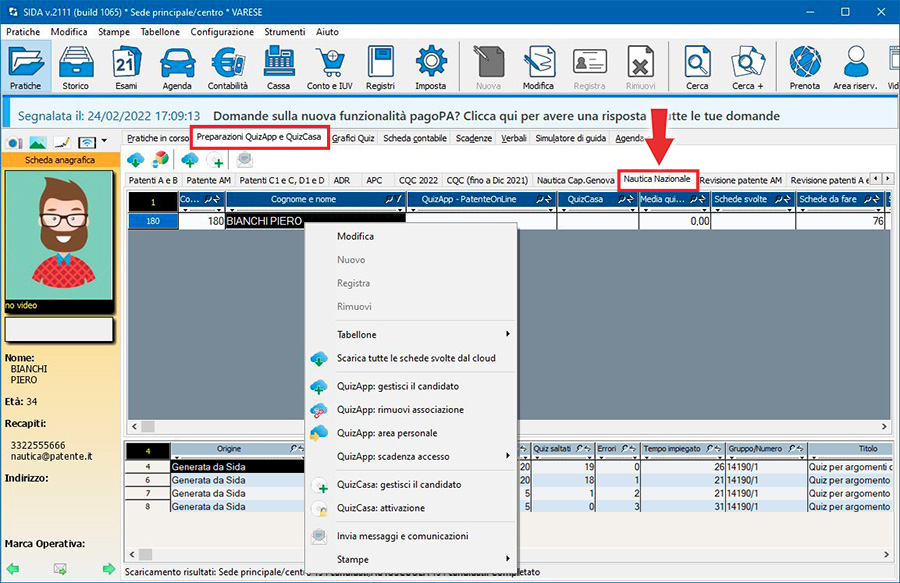Image resolution: width=900 pixels, height=583 pixels.
Task: Select Modifica in the context menu
Action: click(x=355, y=237)
